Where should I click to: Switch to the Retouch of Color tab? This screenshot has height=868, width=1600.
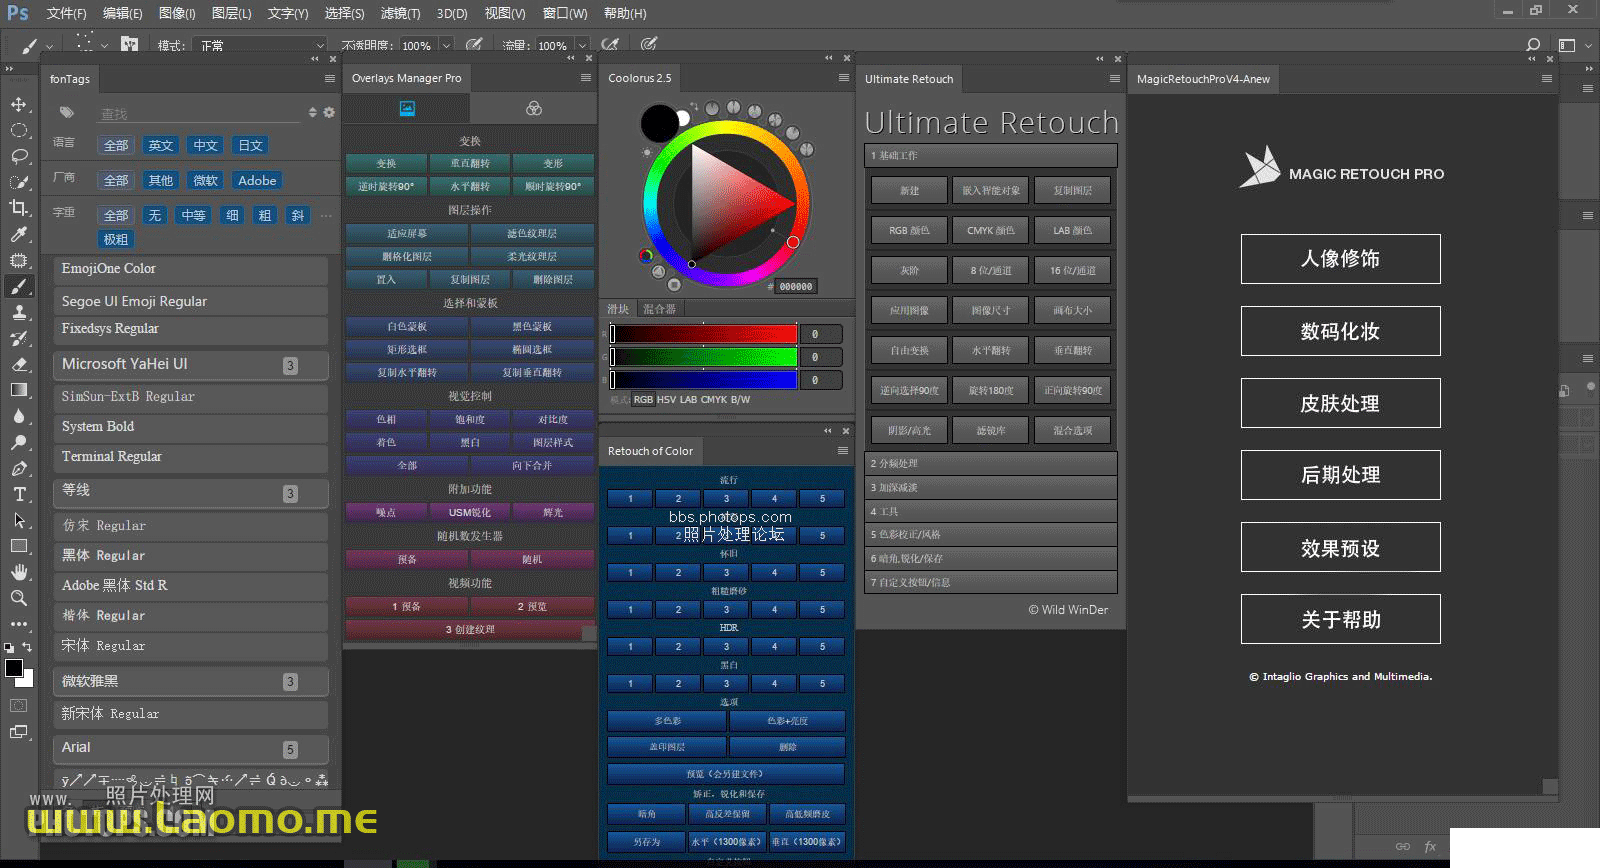coord(650,451)
